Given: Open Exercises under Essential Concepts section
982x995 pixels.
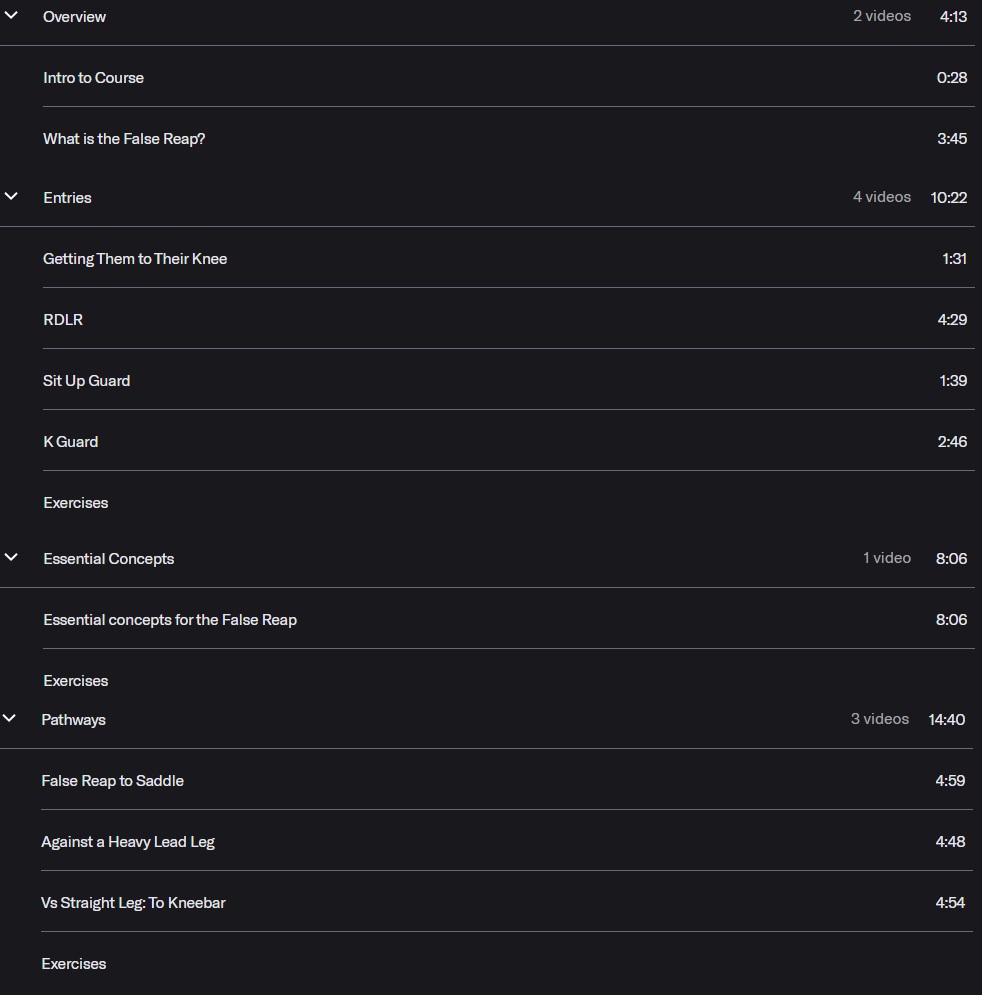Looking at the screenshot, I should click(x=76, y=681).
